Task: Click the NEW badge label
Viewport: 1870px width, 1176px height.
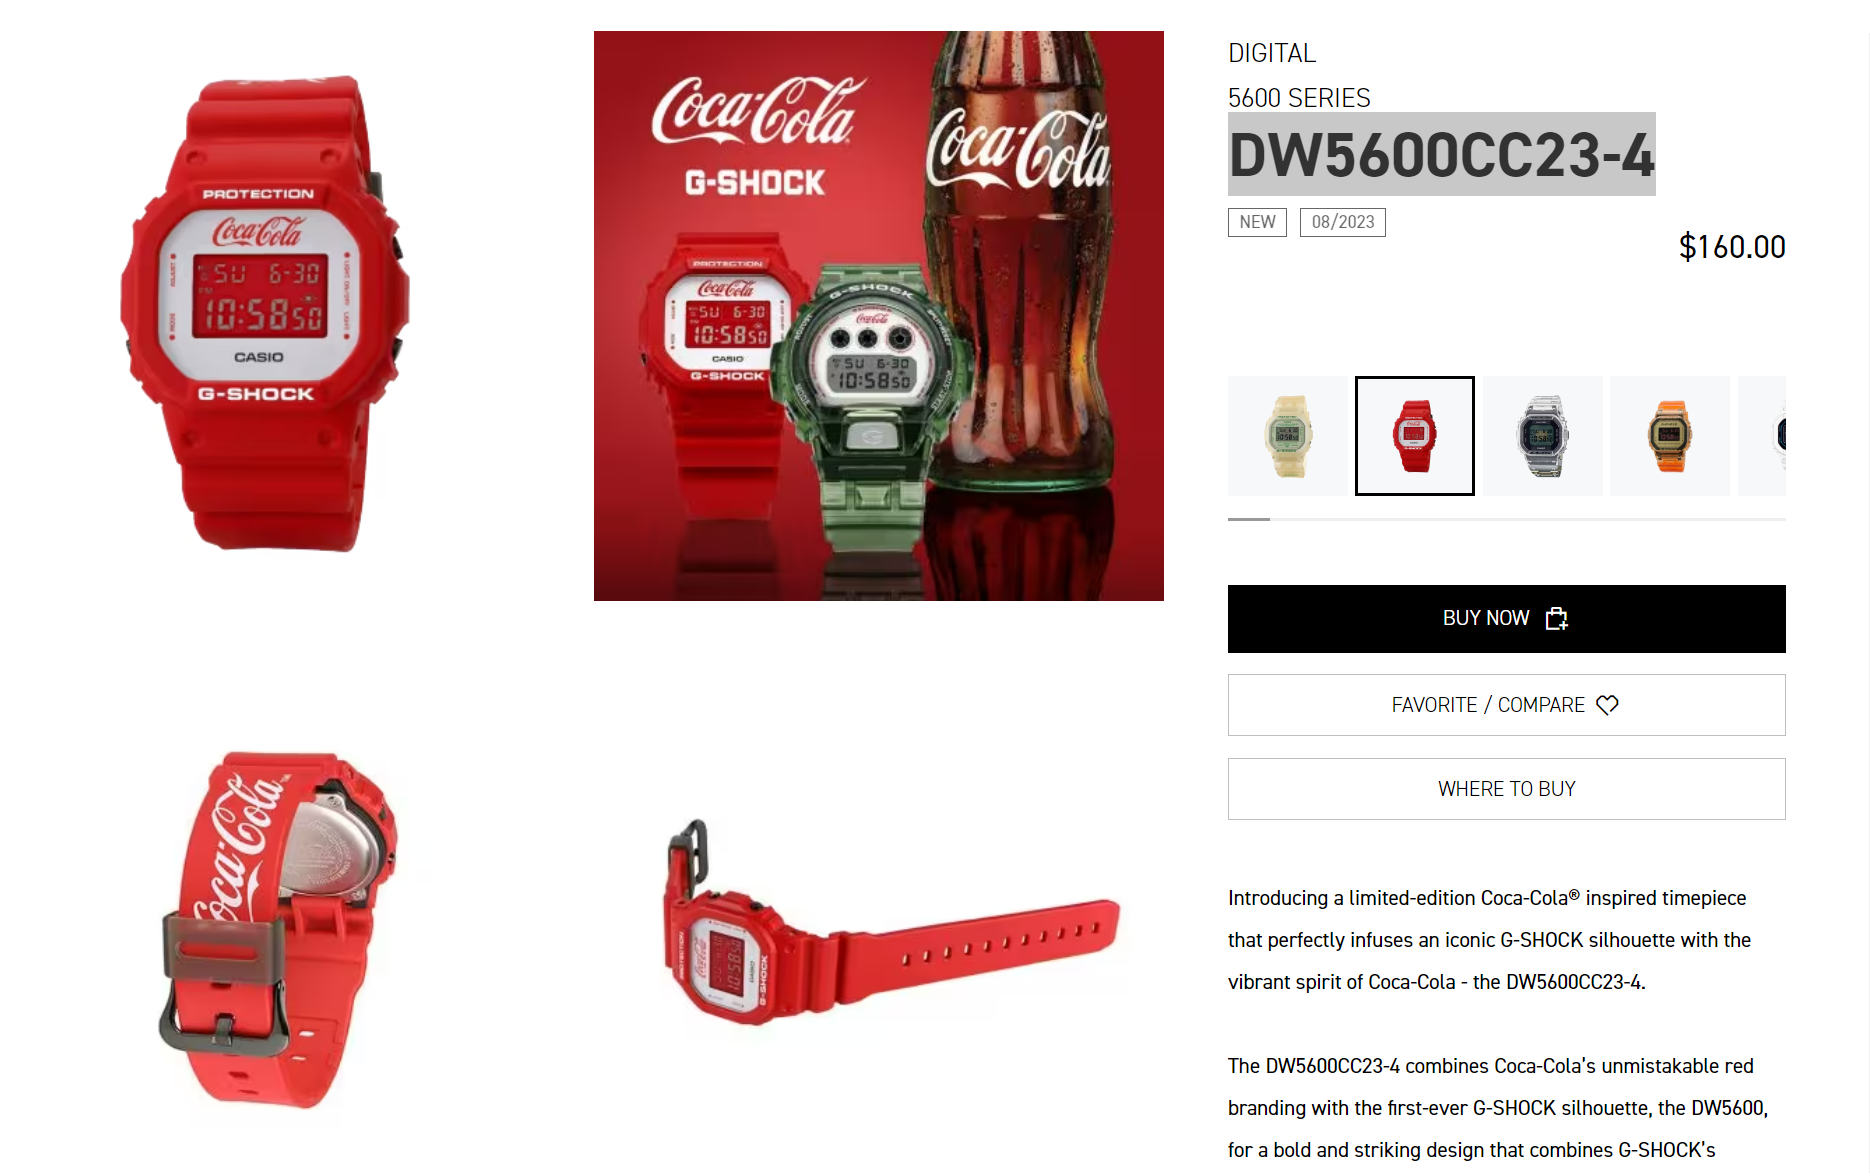Action: coord(1257,222)
